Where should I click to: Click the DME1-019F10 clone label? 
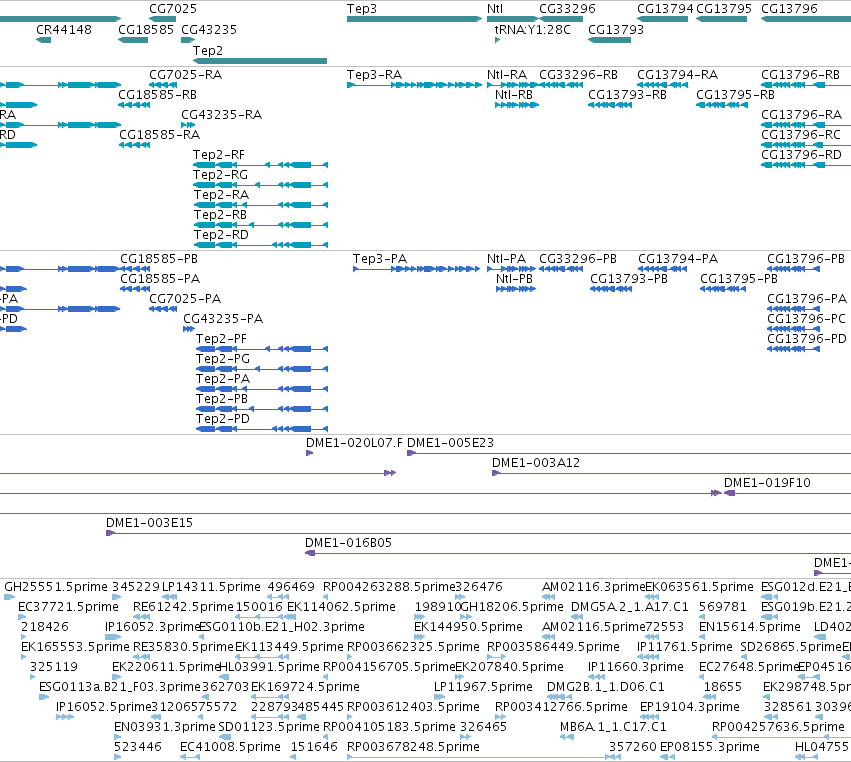(767, 482)
